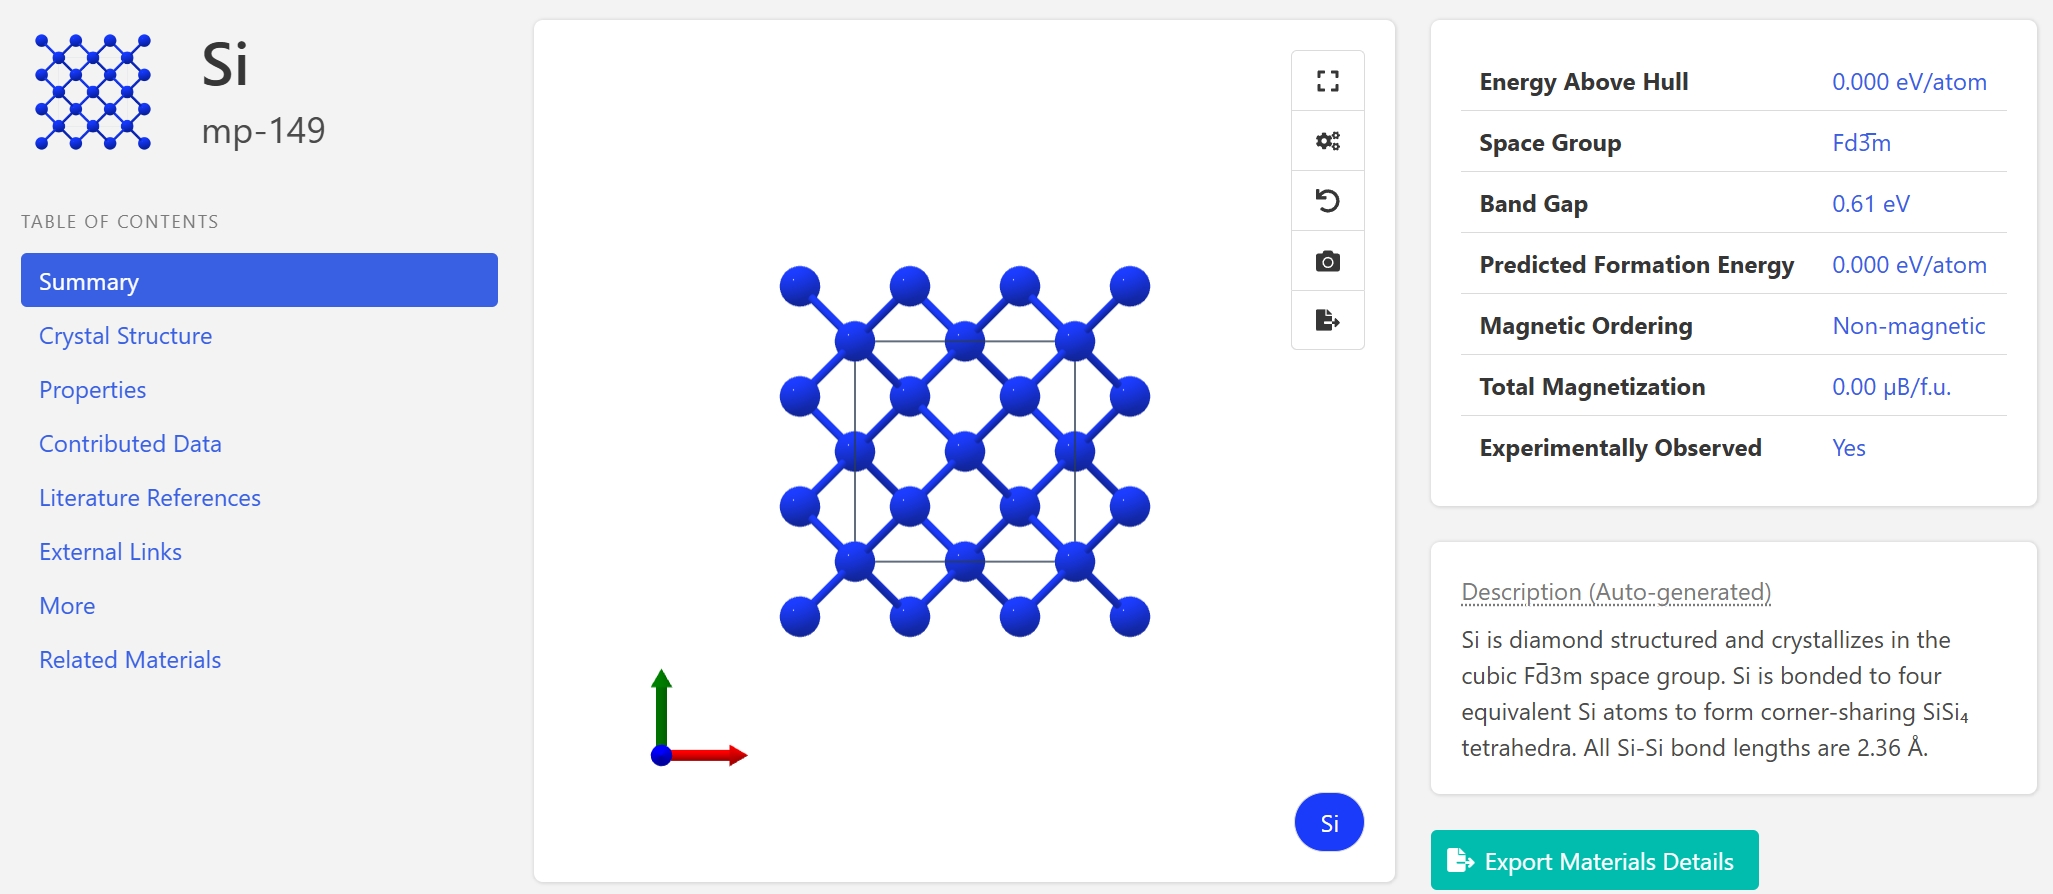Screen dimensions: 2053x894
Task: Go to the Crystal Structure section
Action: [x=125, y=336]
